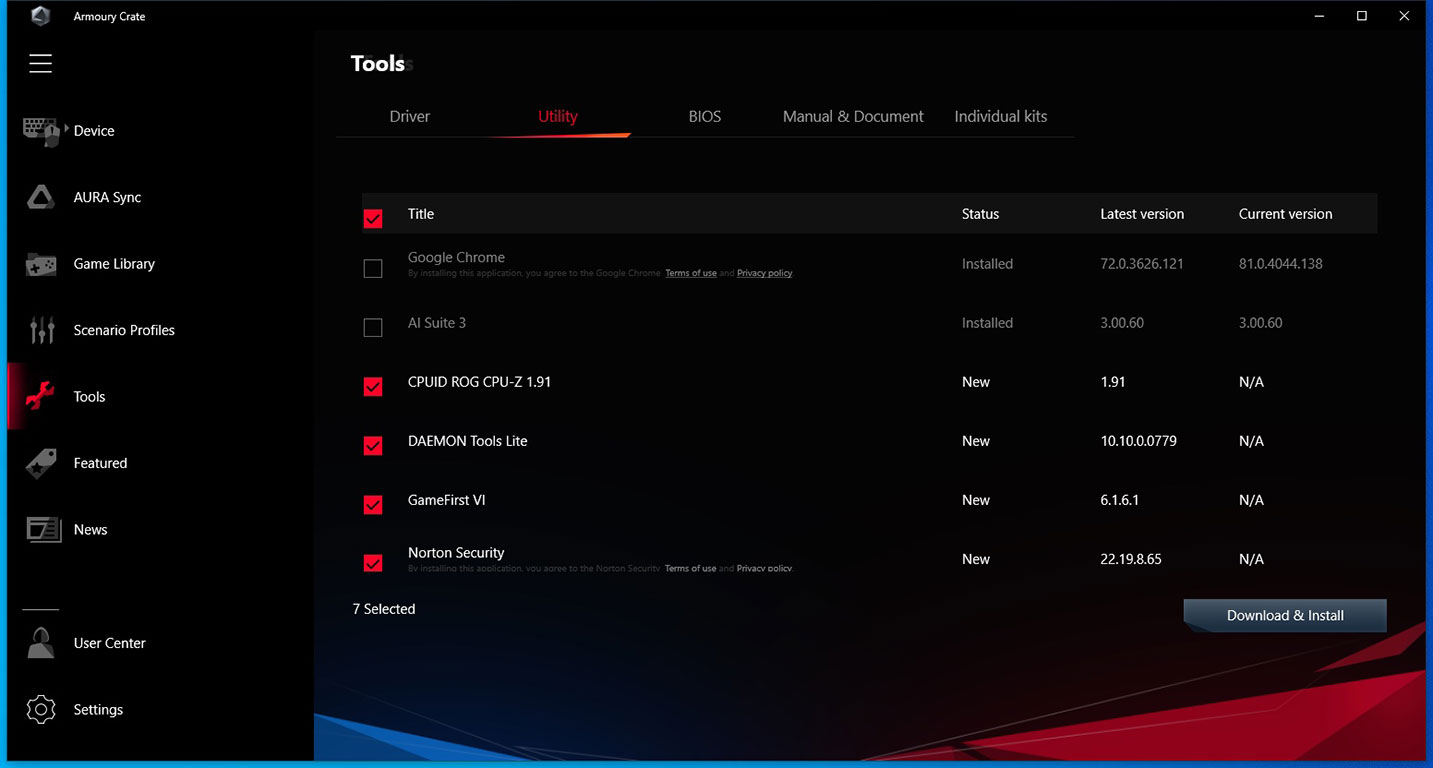
Task: Click the Armoury Crate logo icon
Action: (41, 16)
